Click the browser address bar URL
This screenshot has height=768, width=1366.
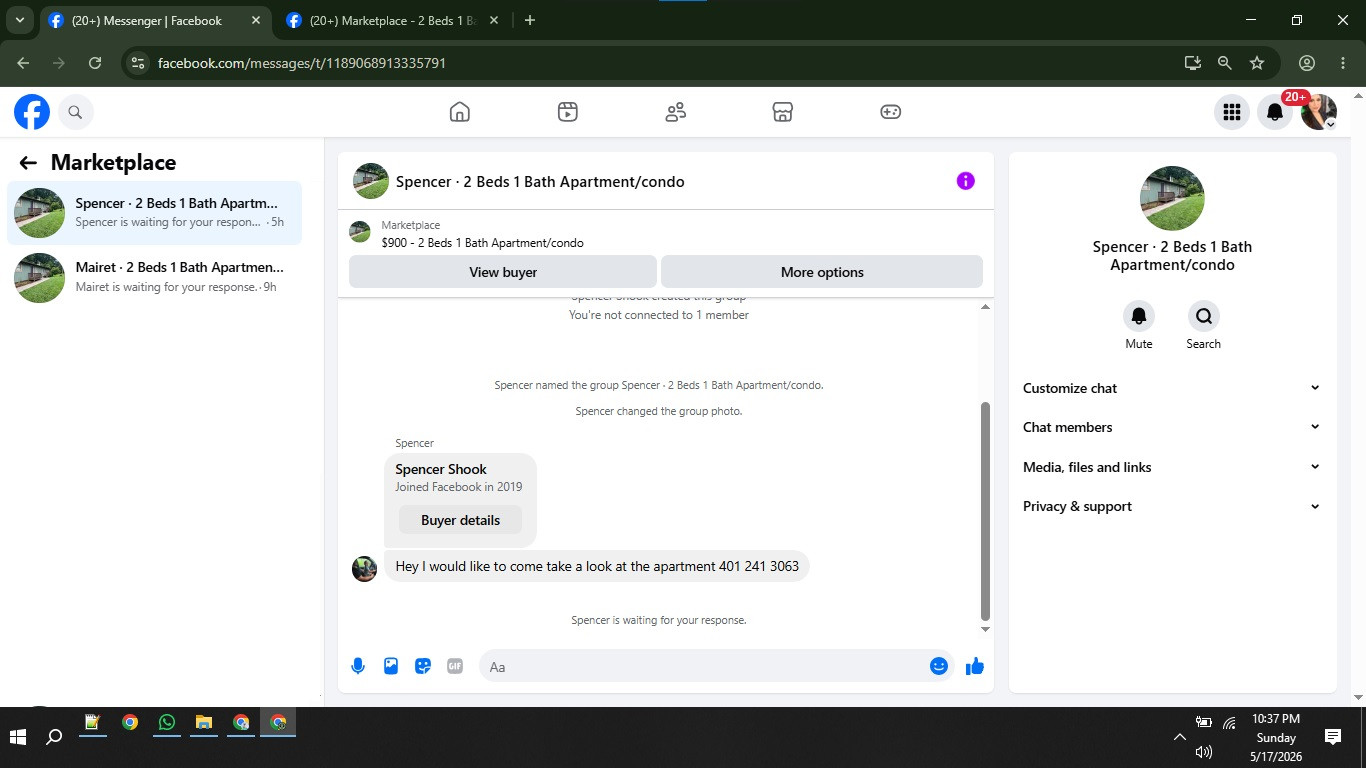tap(302, 63)
